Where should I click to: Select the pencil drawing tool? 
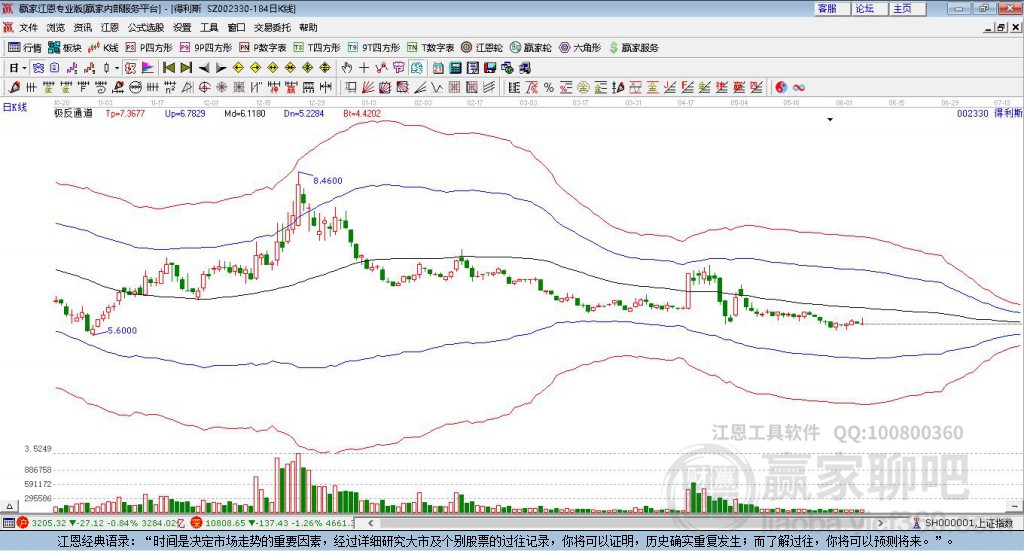click(x=14, y=87)
